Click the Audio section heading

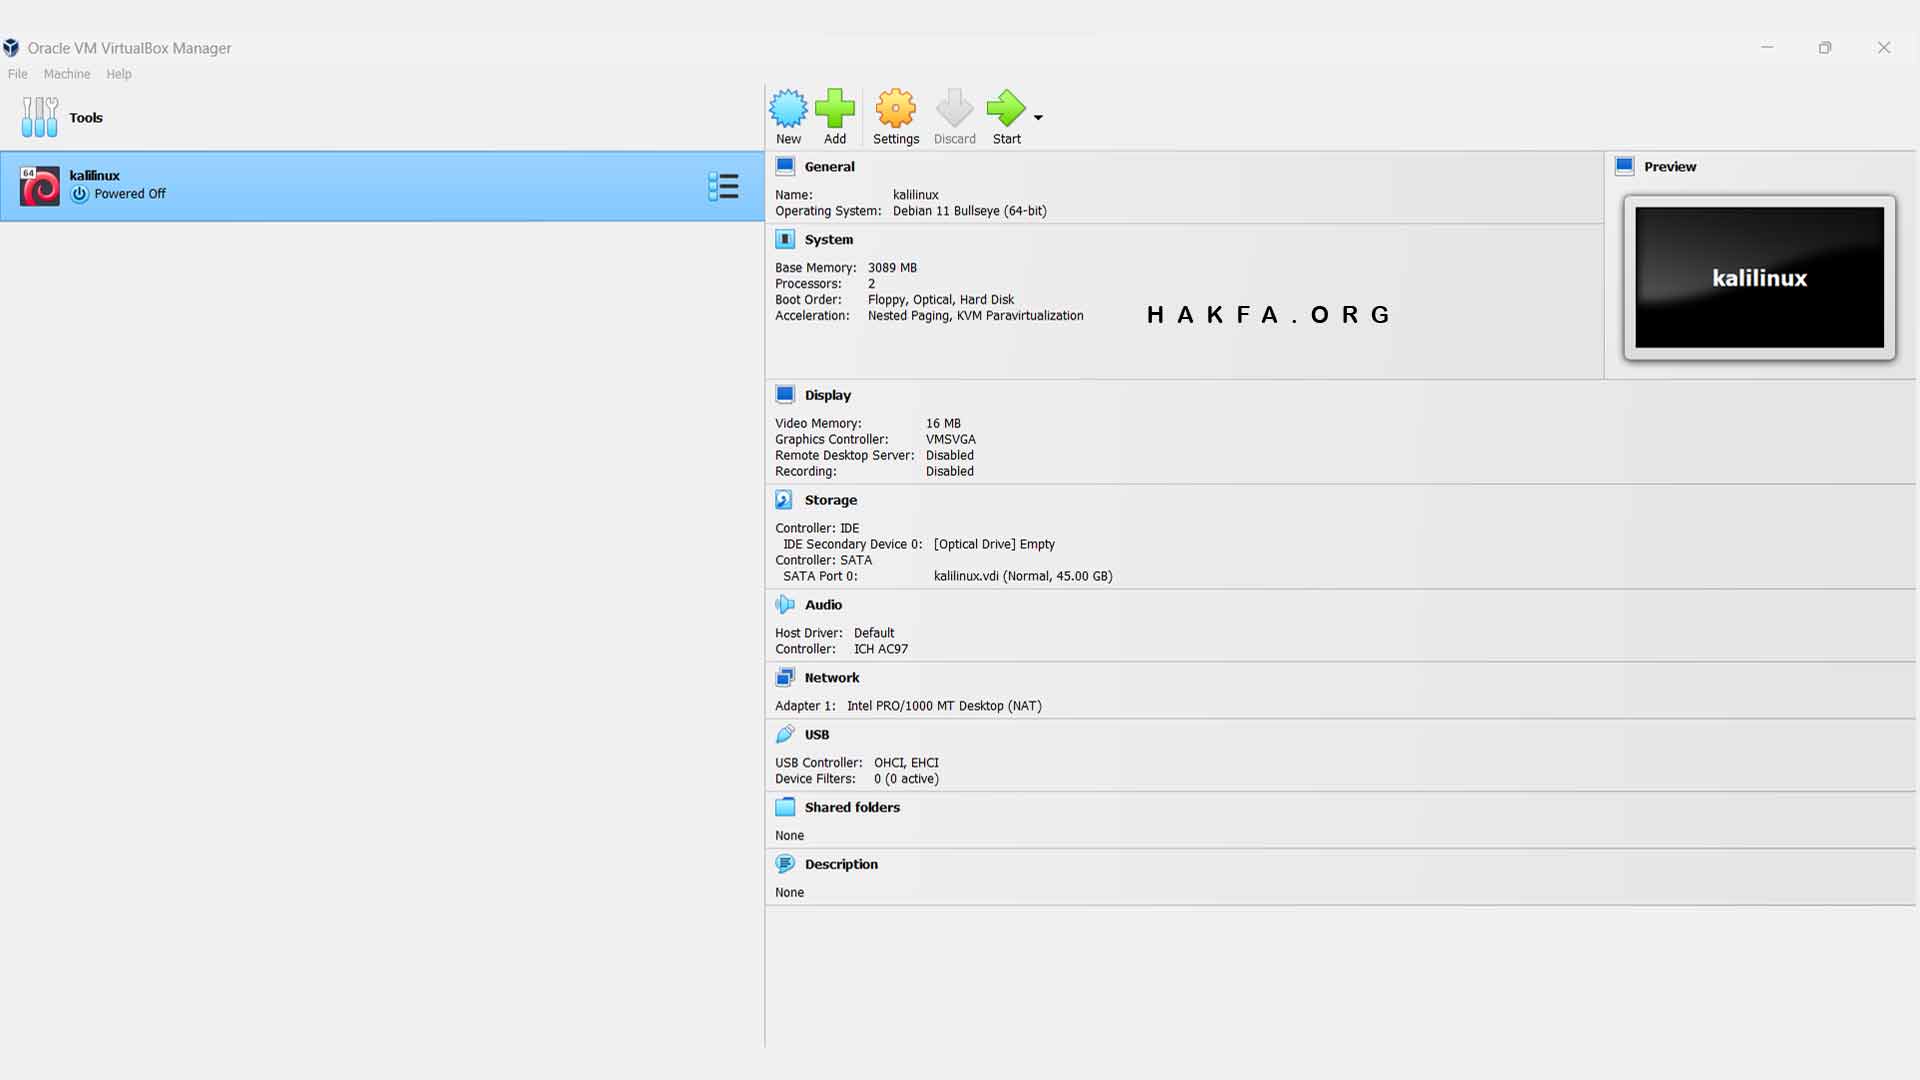click(824, 605)
